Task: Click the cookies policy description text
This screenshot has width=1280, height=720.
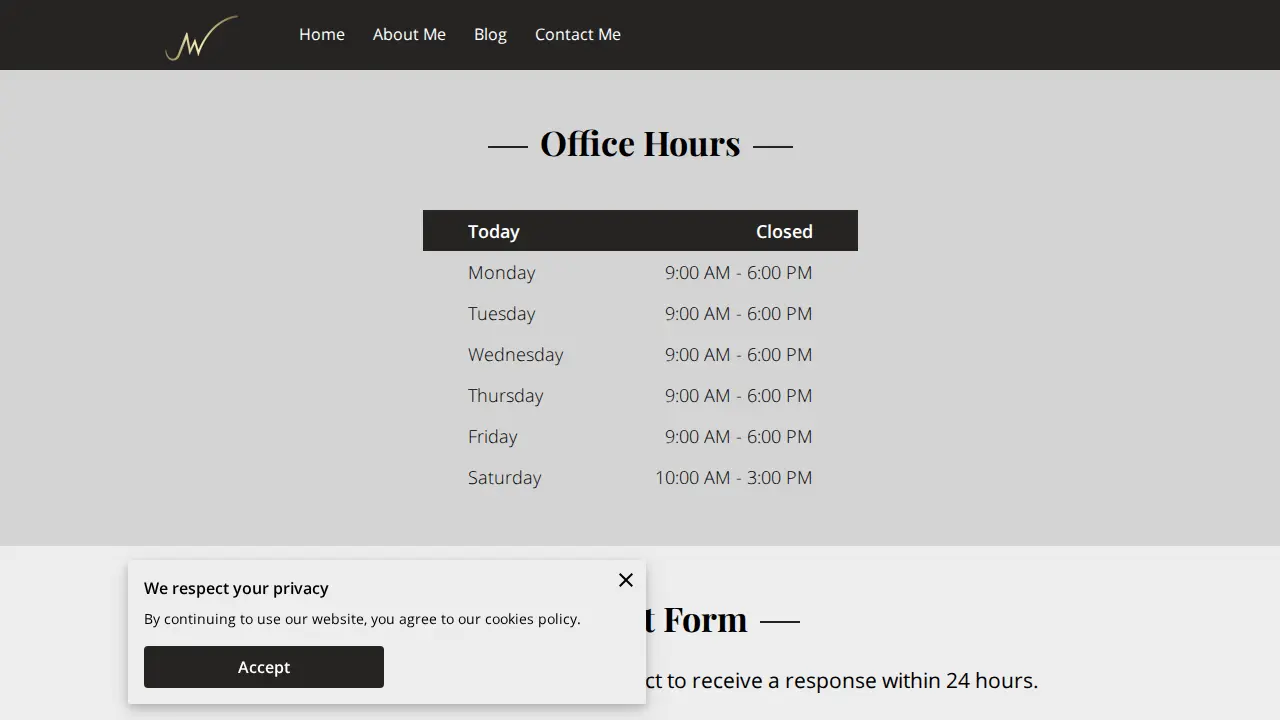Action: click(x=362, y=618)
